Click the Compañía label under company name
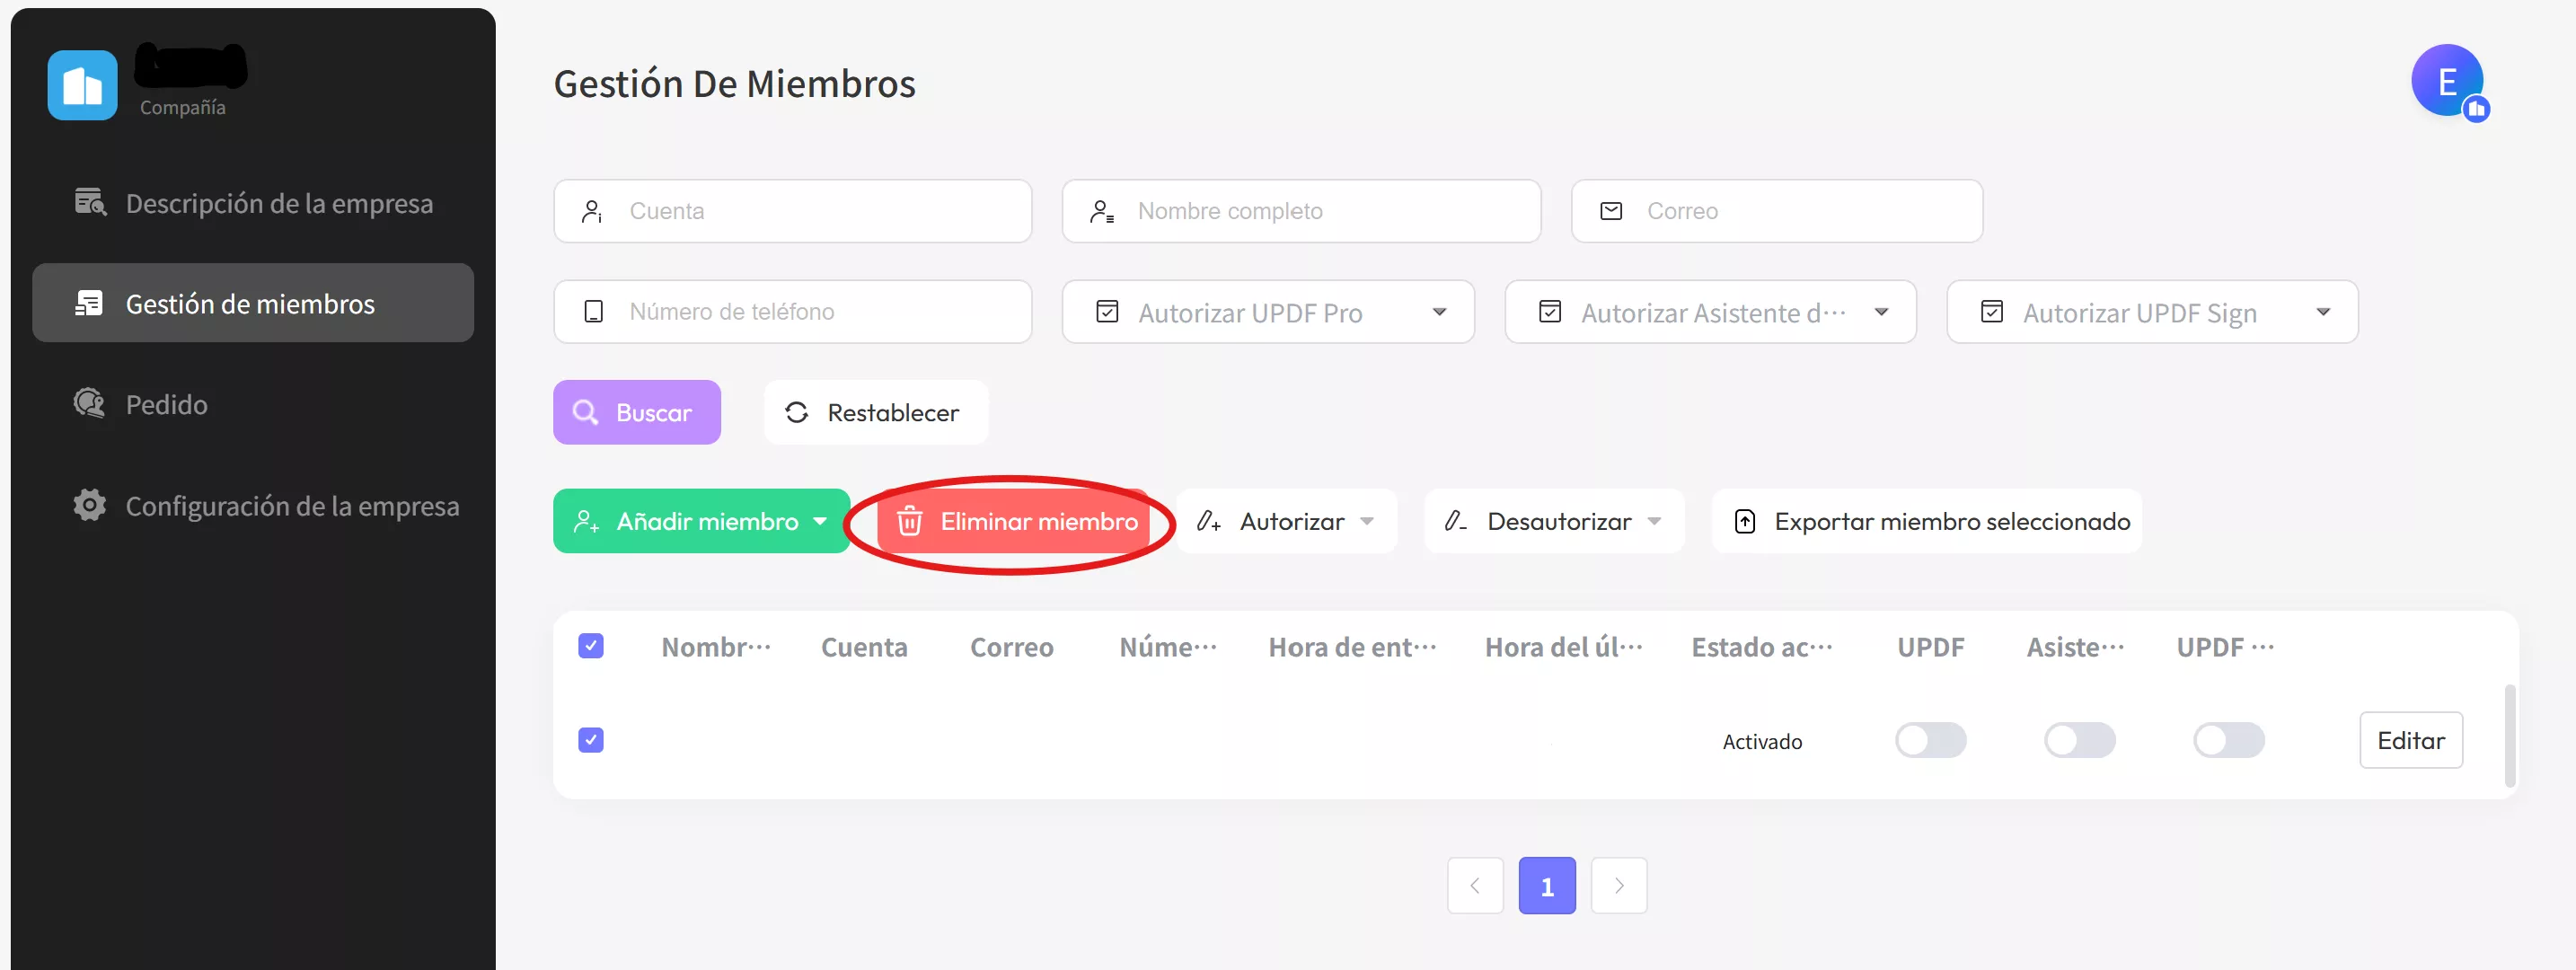 (182, 107)
